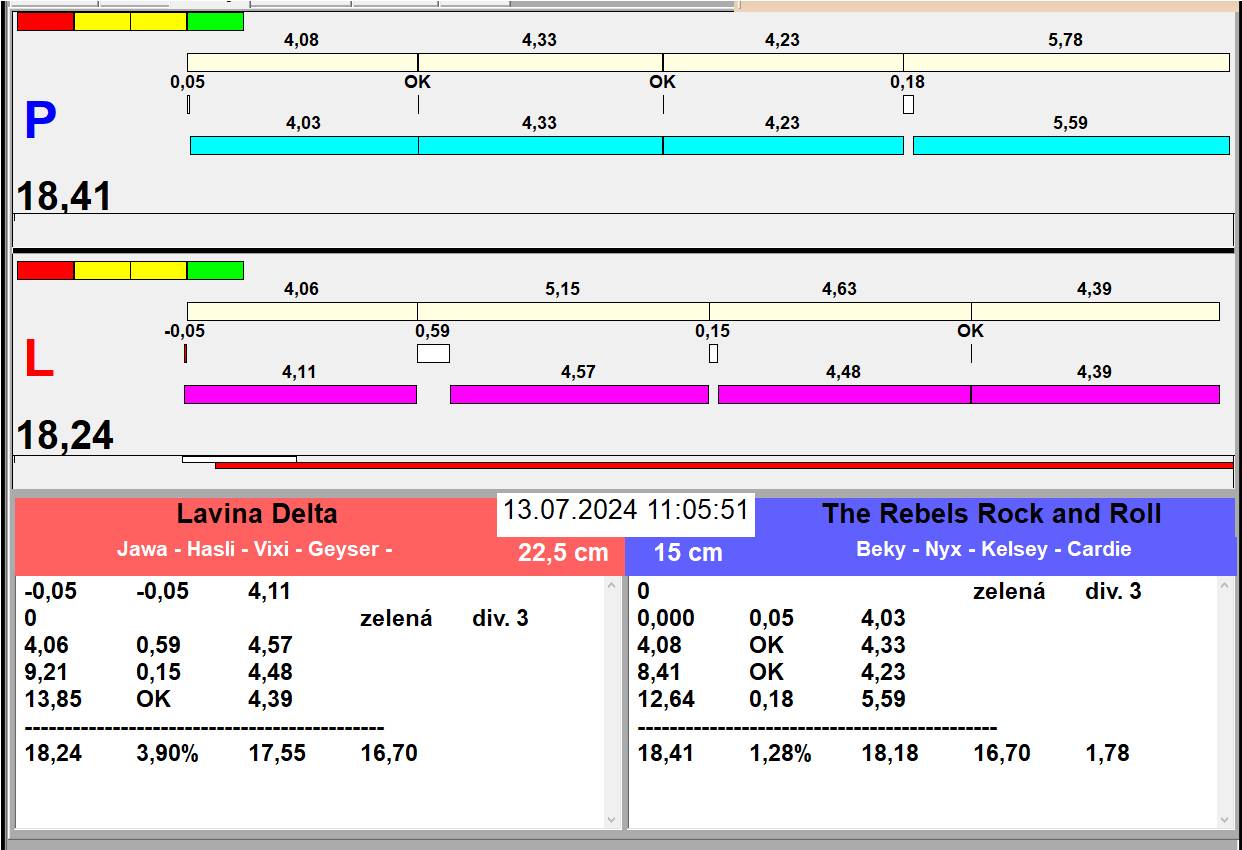Image resolution: width=1242 pixels, height=850 pixels.
Task: Click the red start light in lane L
Action: click(45, 270)
